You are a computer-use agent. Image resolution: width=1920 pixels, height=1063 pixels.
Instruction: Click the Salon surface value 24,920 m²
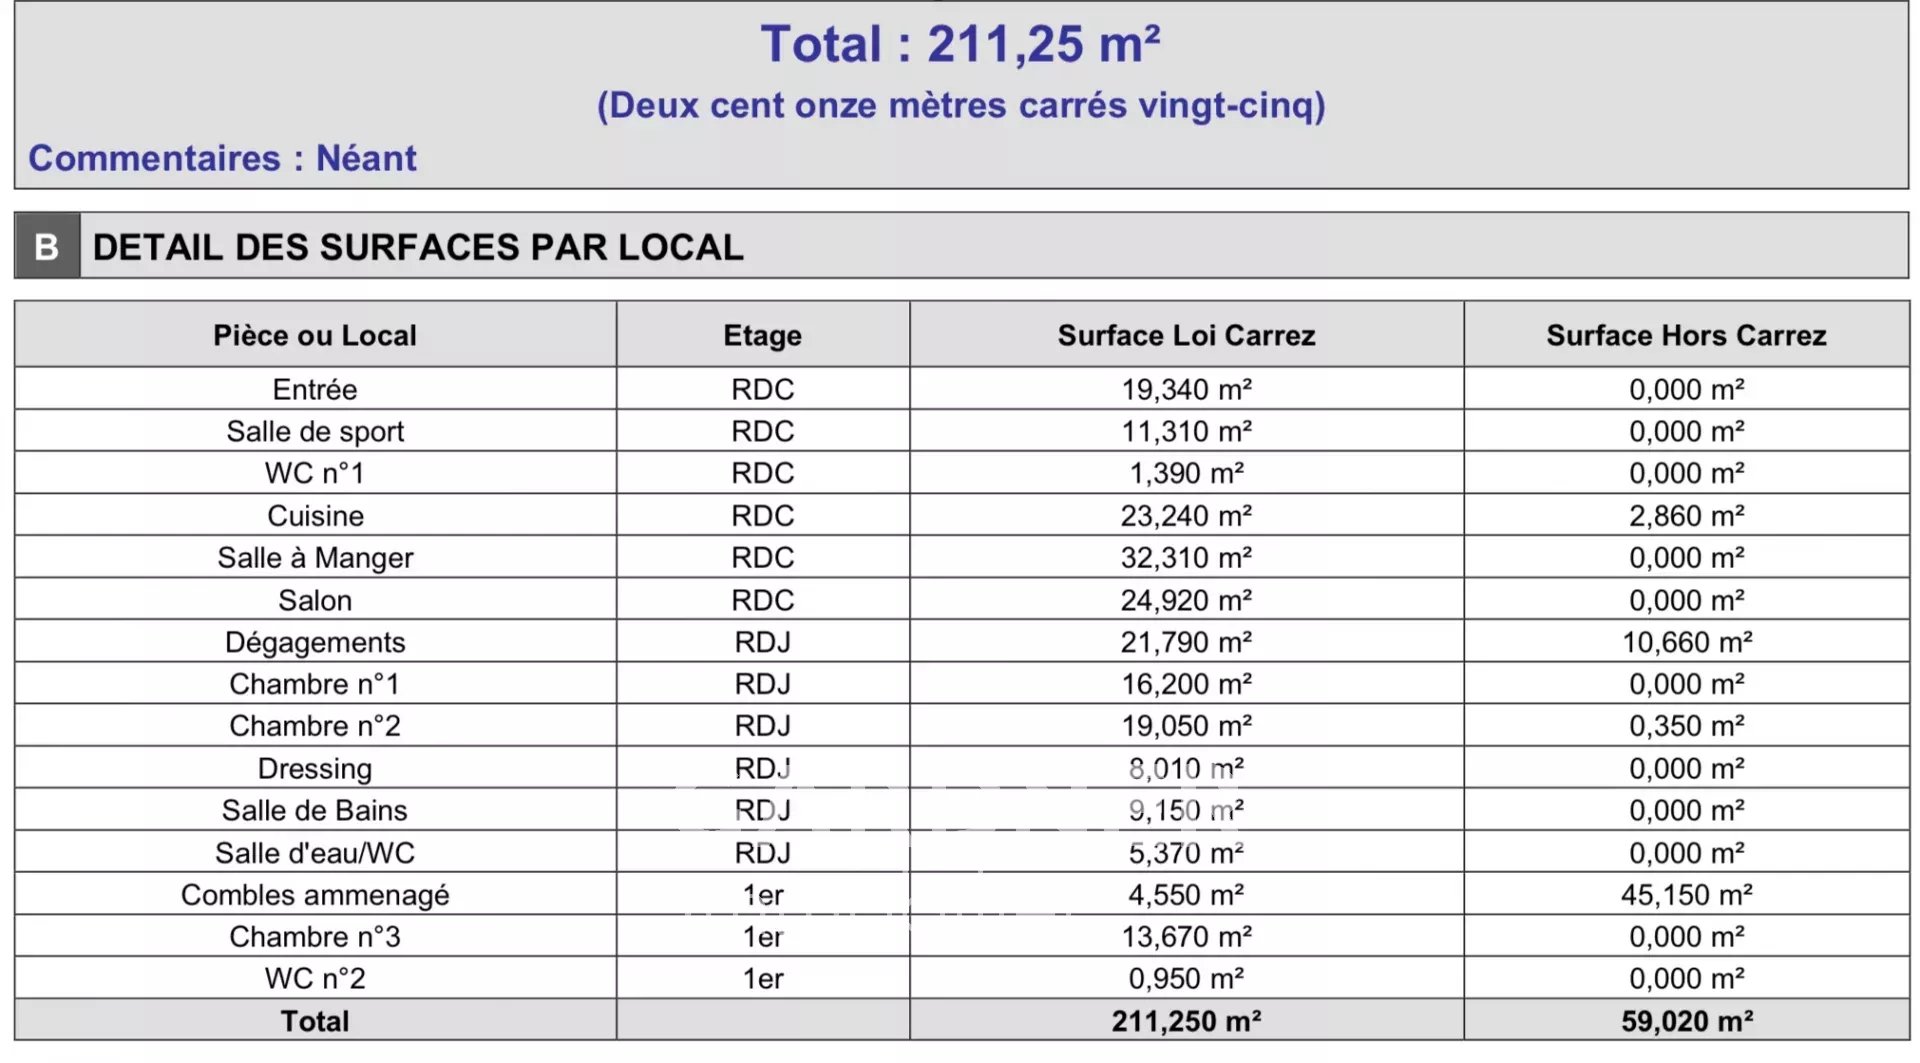[x=1186, y=600]
